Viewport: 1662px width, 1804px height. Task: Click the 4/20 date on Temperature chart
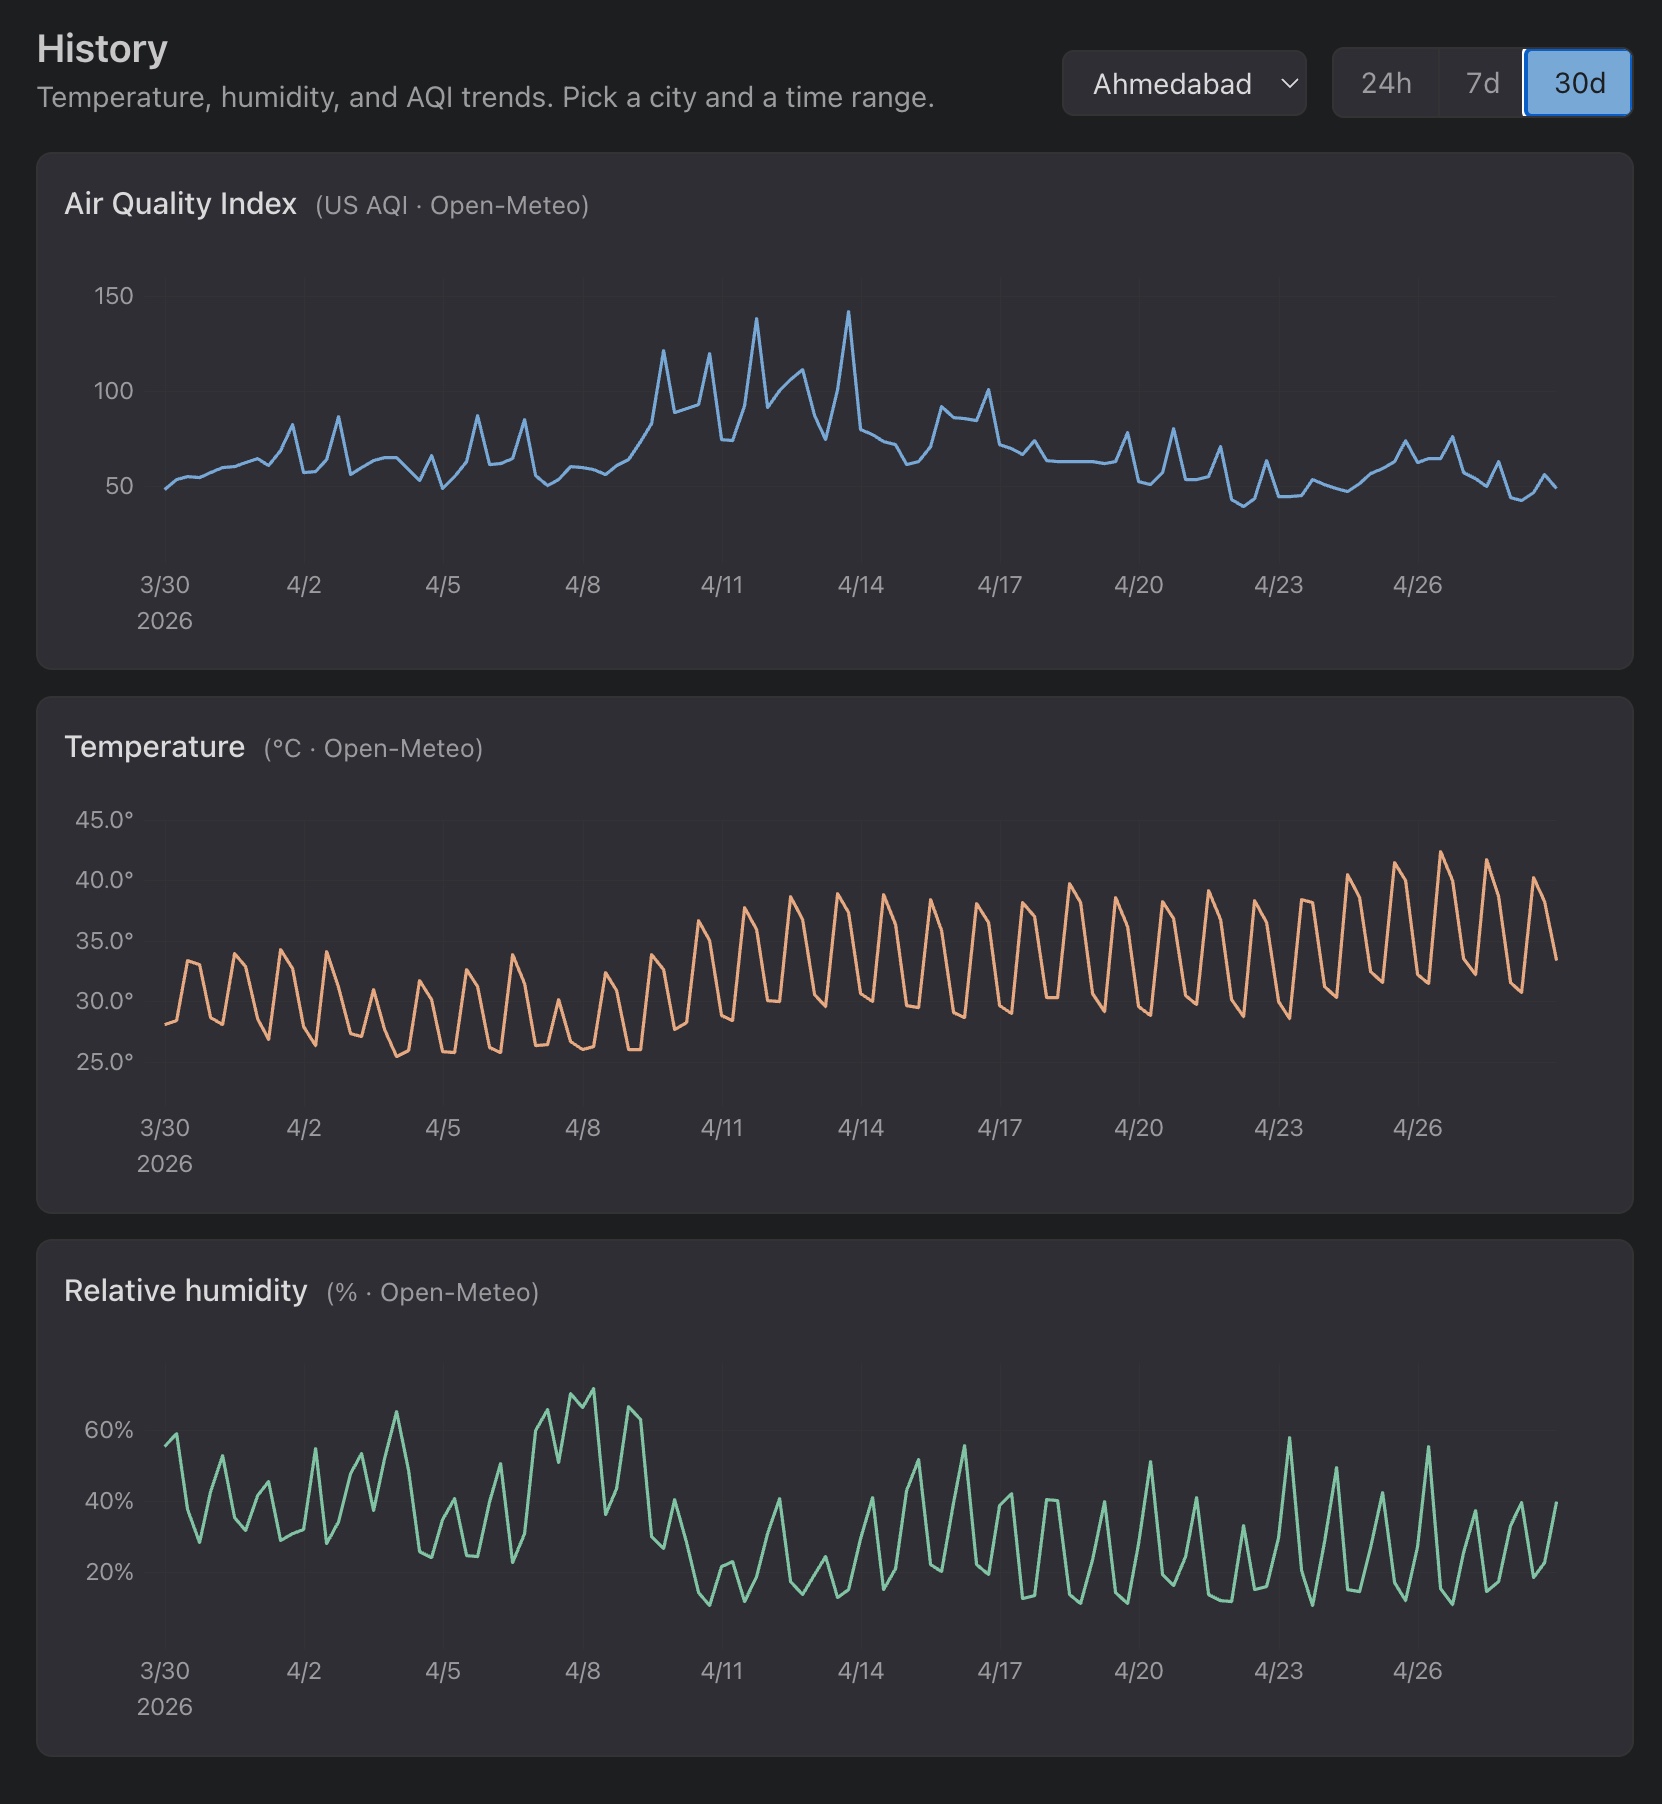1138,1128
